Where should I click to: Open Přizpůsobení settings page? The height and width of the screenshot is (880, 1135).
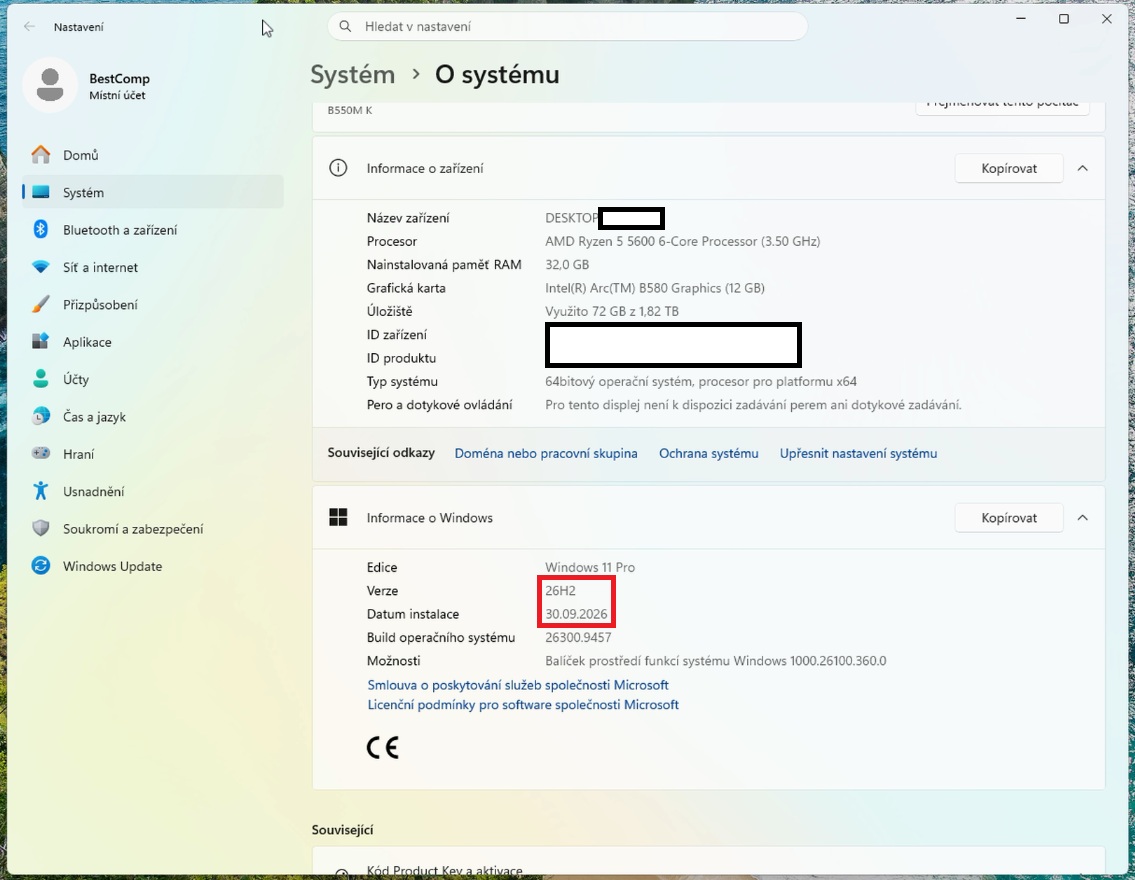(153, 305)
